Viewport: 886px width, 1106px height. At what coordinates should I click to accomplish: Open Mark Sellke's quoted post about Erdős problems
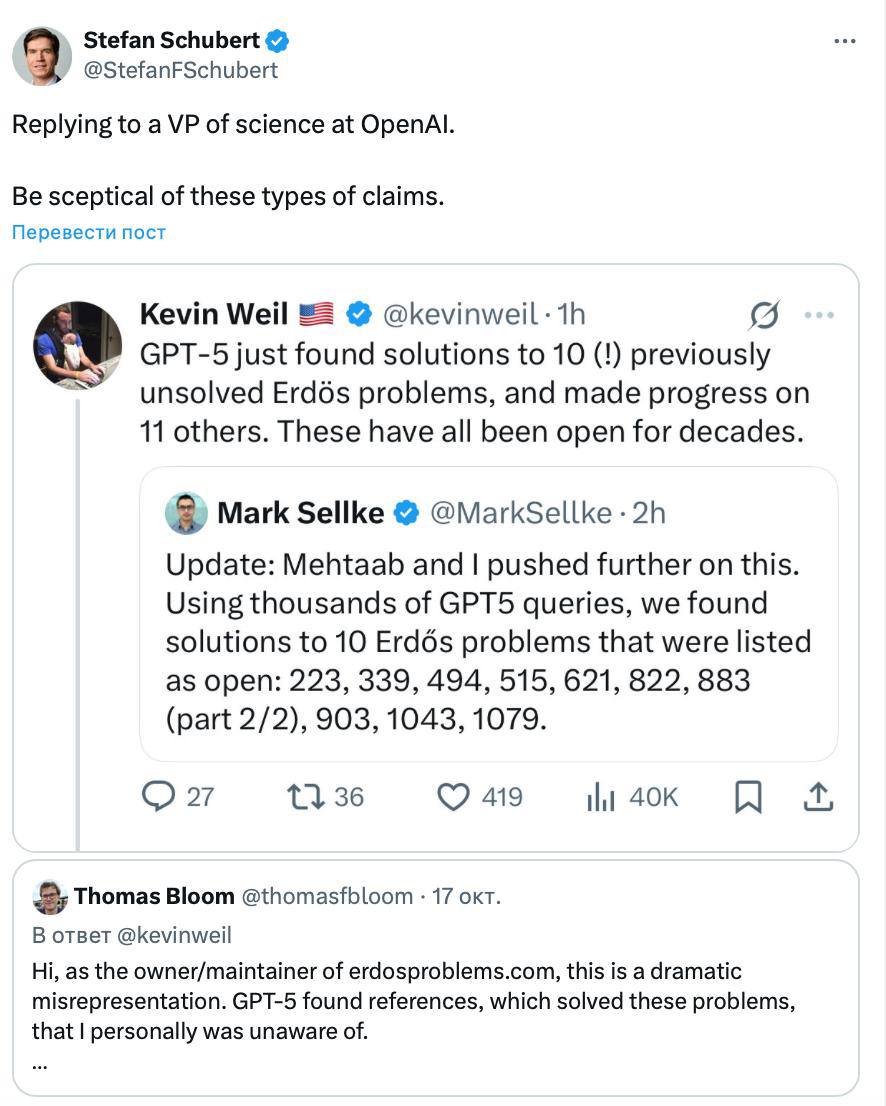click(x=488, y=640)
